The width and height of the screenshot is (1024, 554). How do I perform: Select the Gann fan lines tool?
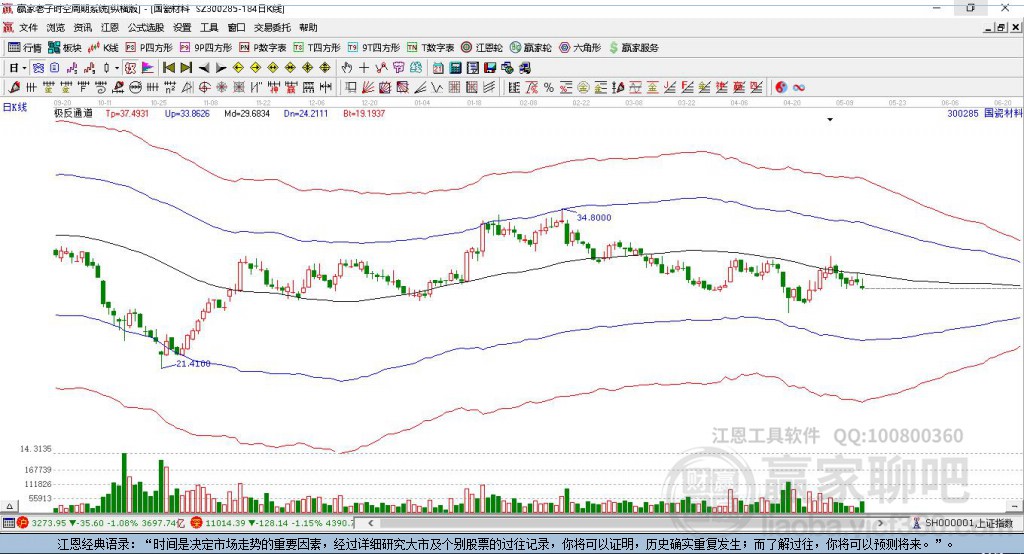368,87
